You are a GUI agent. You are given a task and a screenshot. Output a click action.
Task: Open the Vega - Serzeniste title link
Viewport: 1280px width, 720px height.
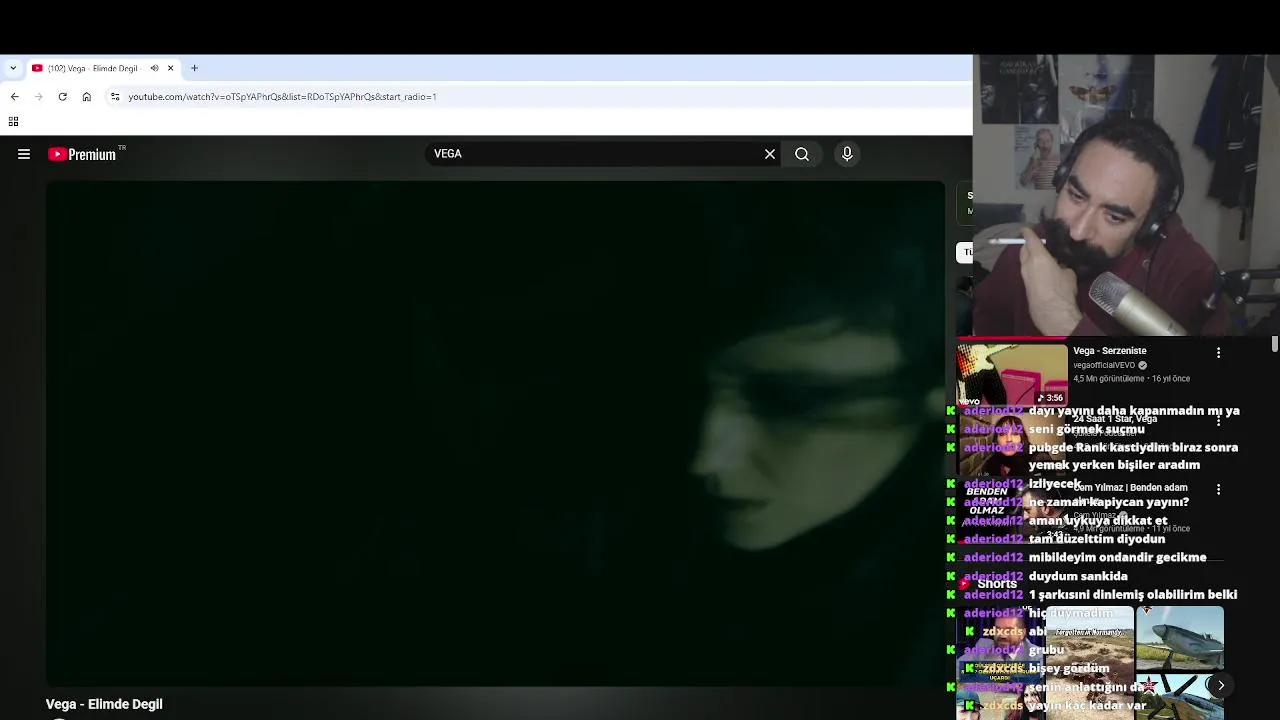tap(1110, 351)
